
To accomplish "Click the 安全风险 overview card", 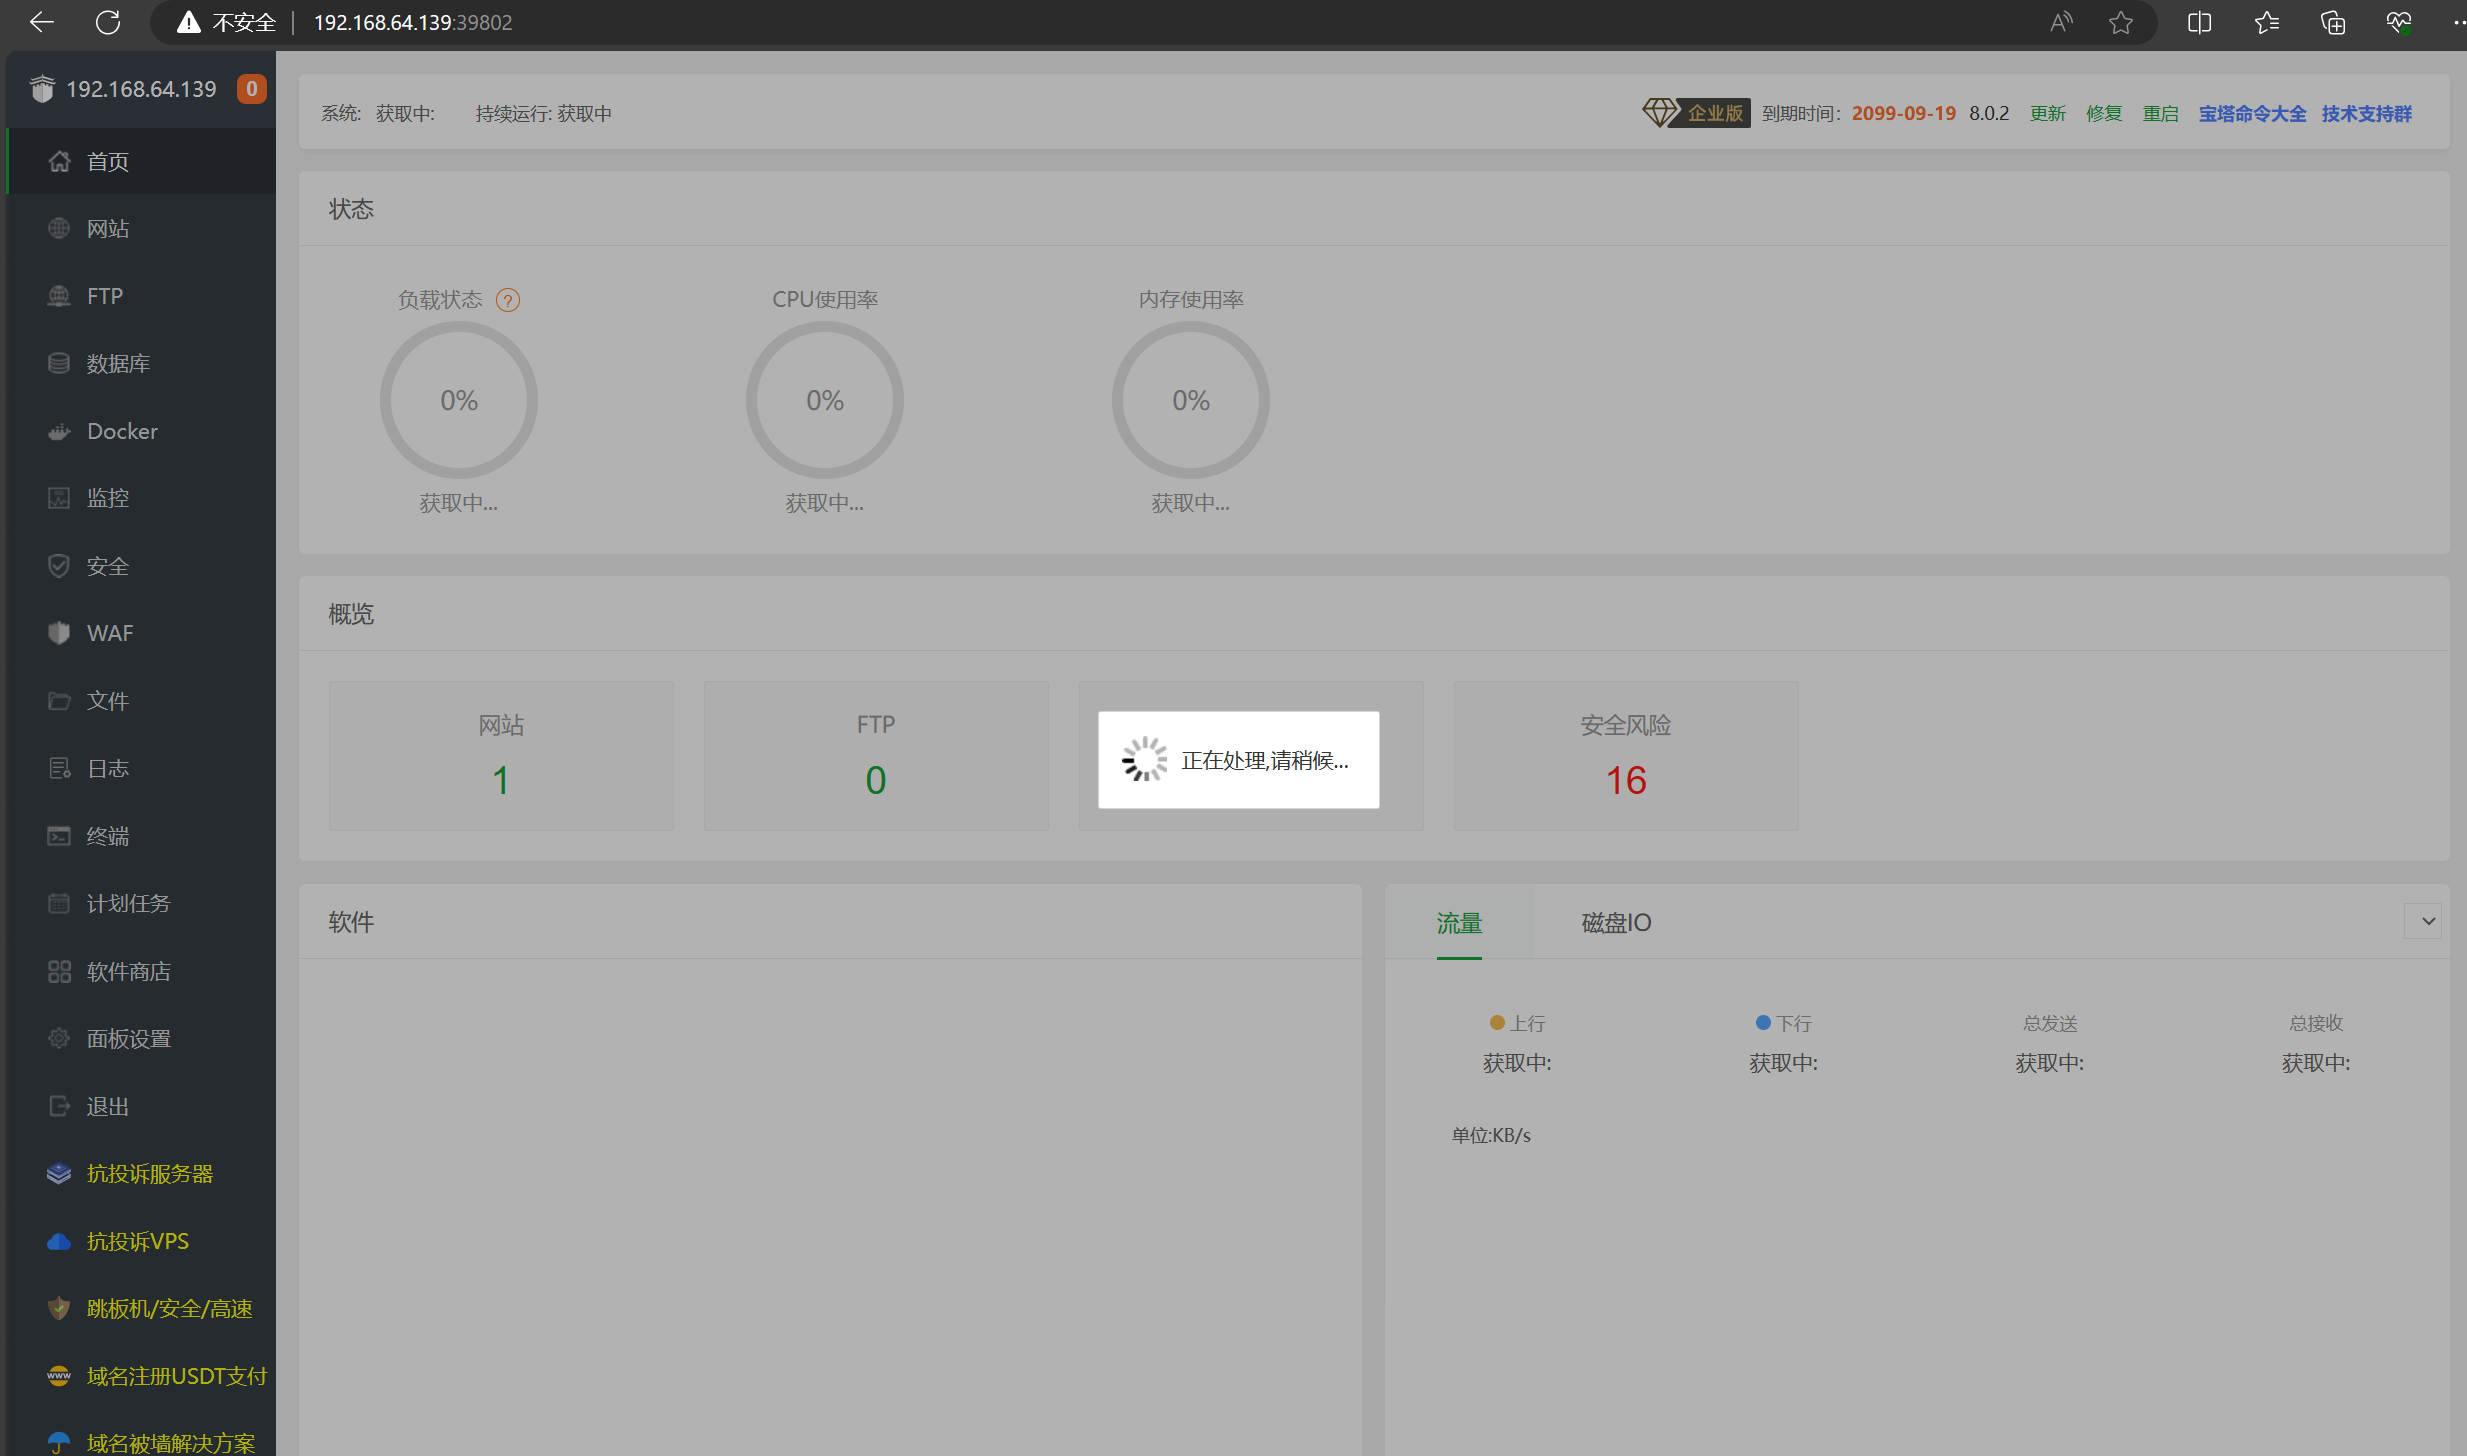I will tap(1625, 756).
